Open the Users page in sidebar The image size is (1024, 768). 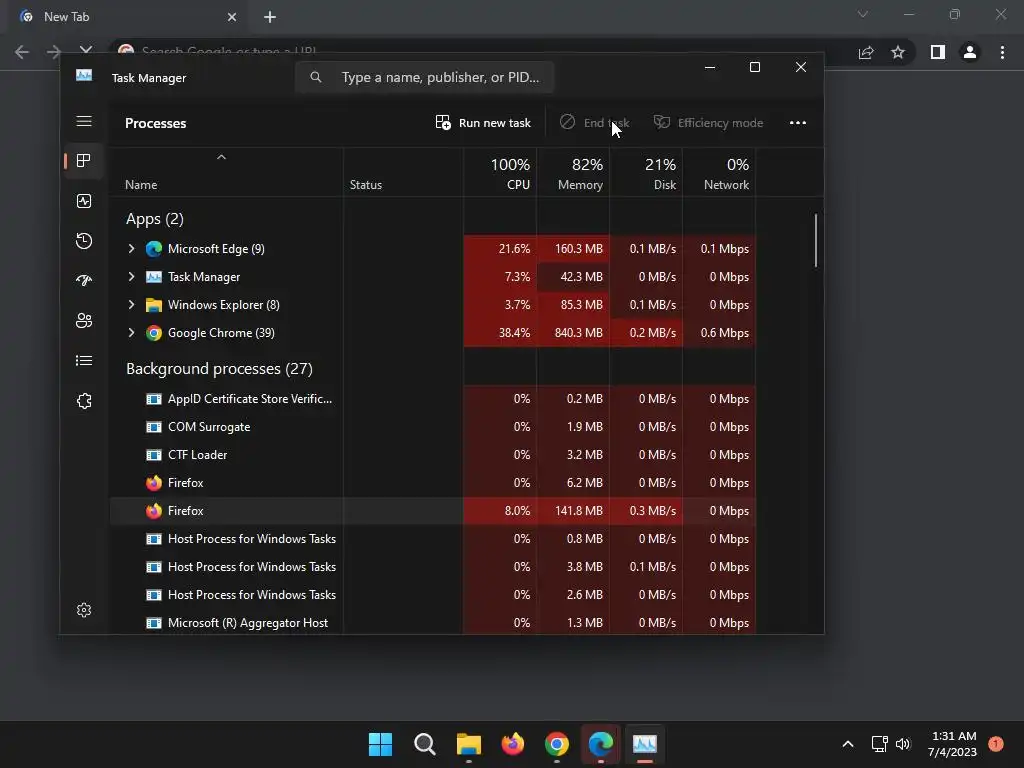tap(84, 321)
